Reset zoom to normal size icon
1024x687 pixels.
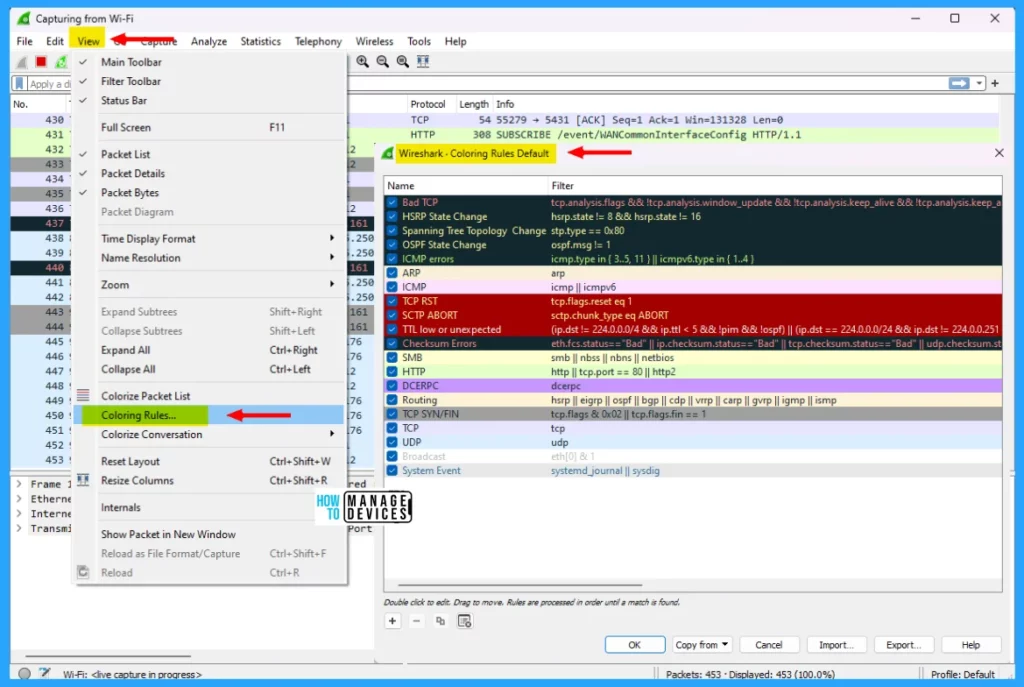(x=403, y=61)
